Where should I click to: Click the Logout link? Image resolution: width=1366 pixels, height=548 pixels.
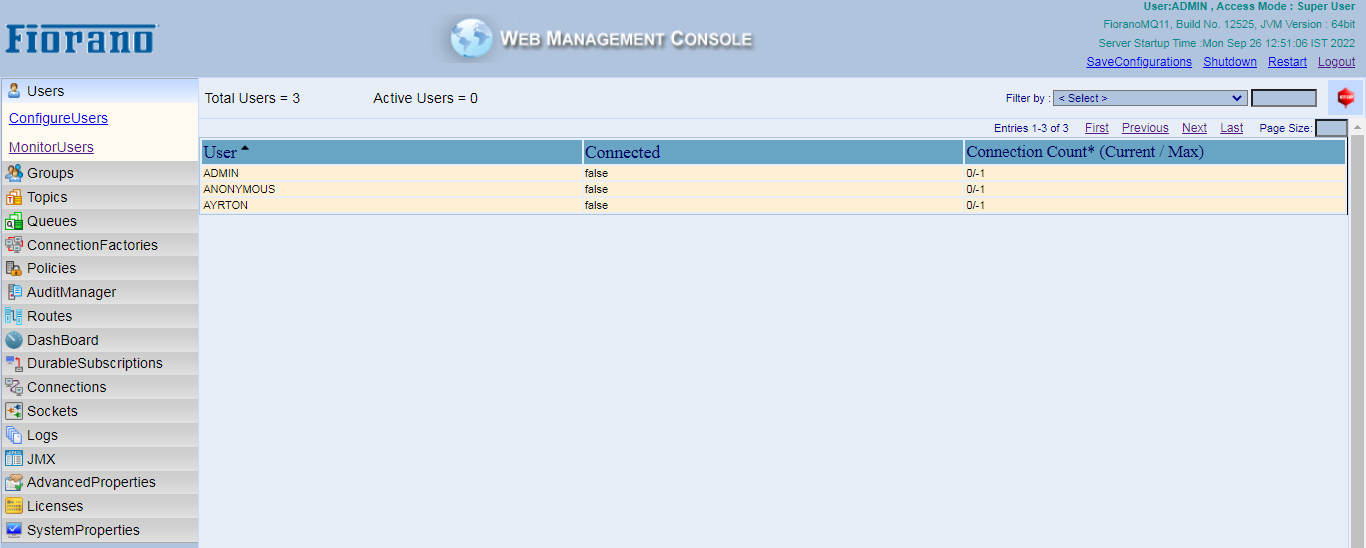coord(1336,62)
